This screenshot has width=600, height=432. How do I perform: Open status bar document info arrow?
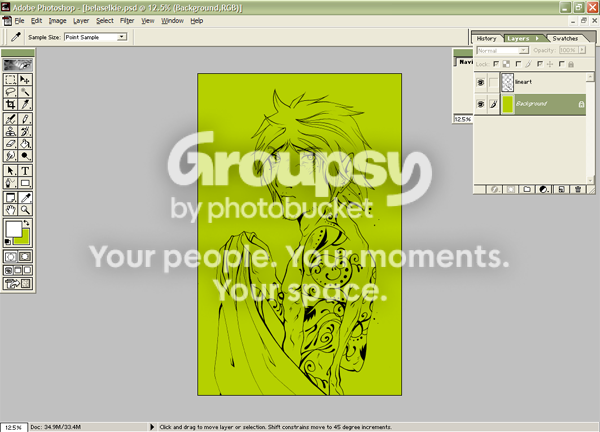click(152, 427)
